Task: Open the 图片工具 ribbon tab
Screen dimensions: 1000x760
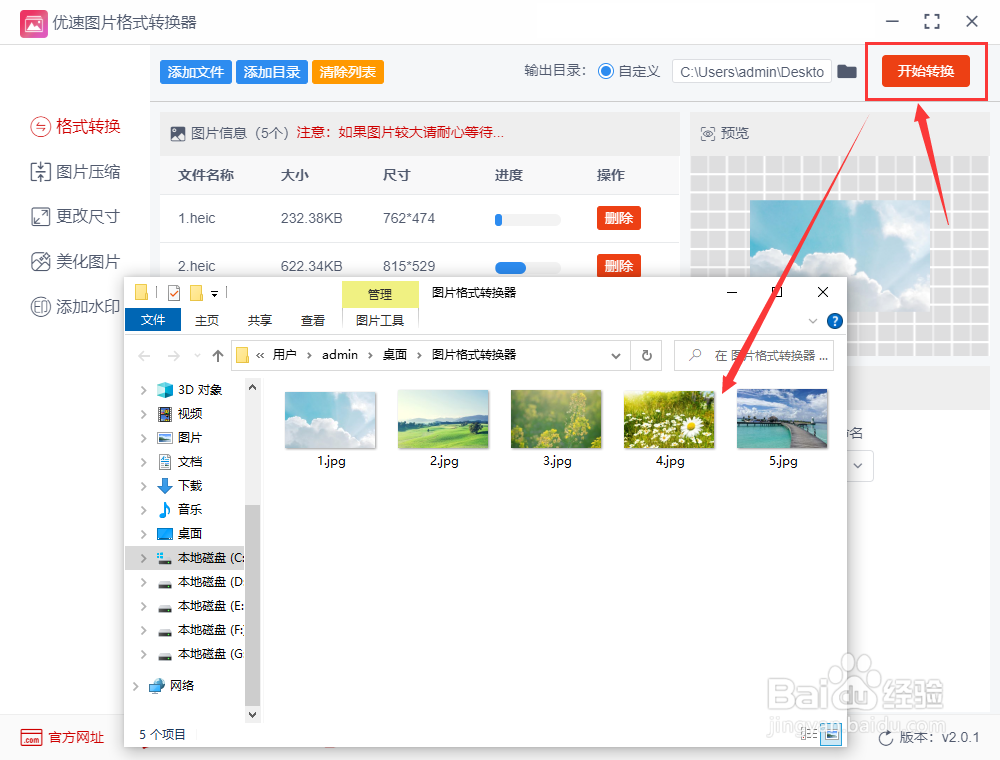Action: click(380, 320)
